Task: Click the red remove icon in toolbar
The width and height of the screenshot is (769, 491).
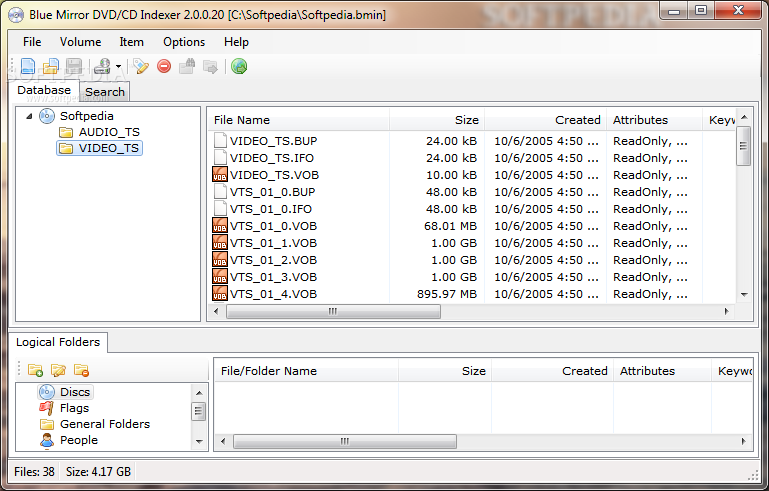Action: (164, 66)
